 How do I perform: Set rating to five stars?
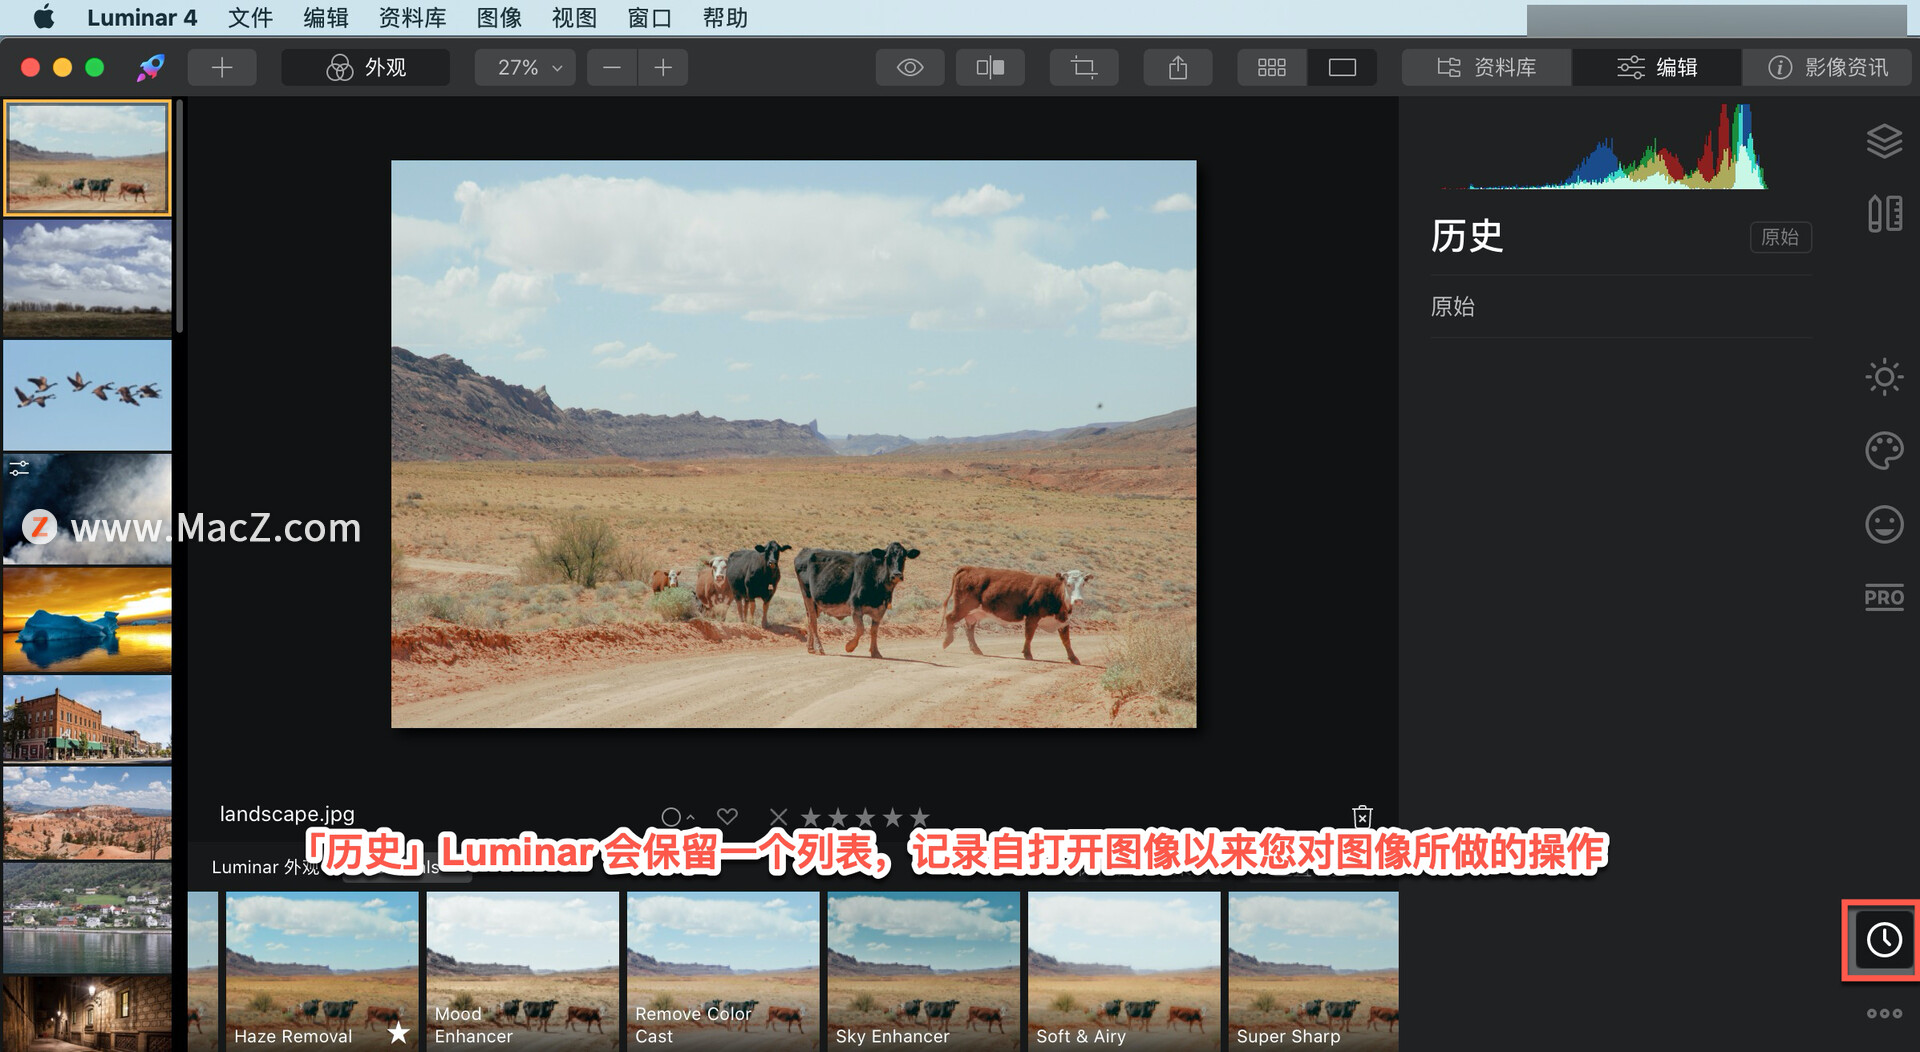coord(919,817)
